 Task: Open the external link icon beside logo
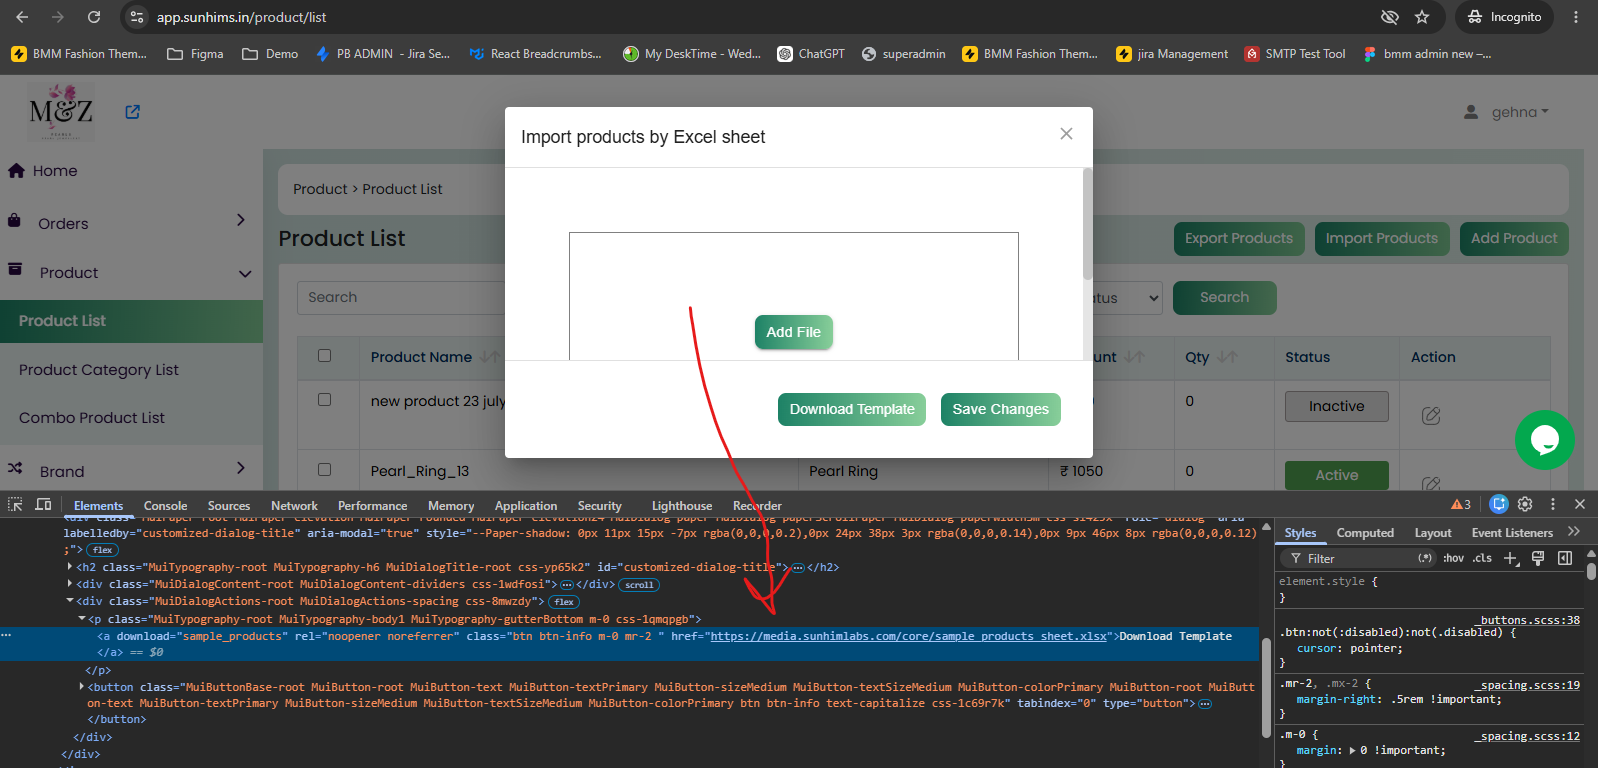pos(132,112)
